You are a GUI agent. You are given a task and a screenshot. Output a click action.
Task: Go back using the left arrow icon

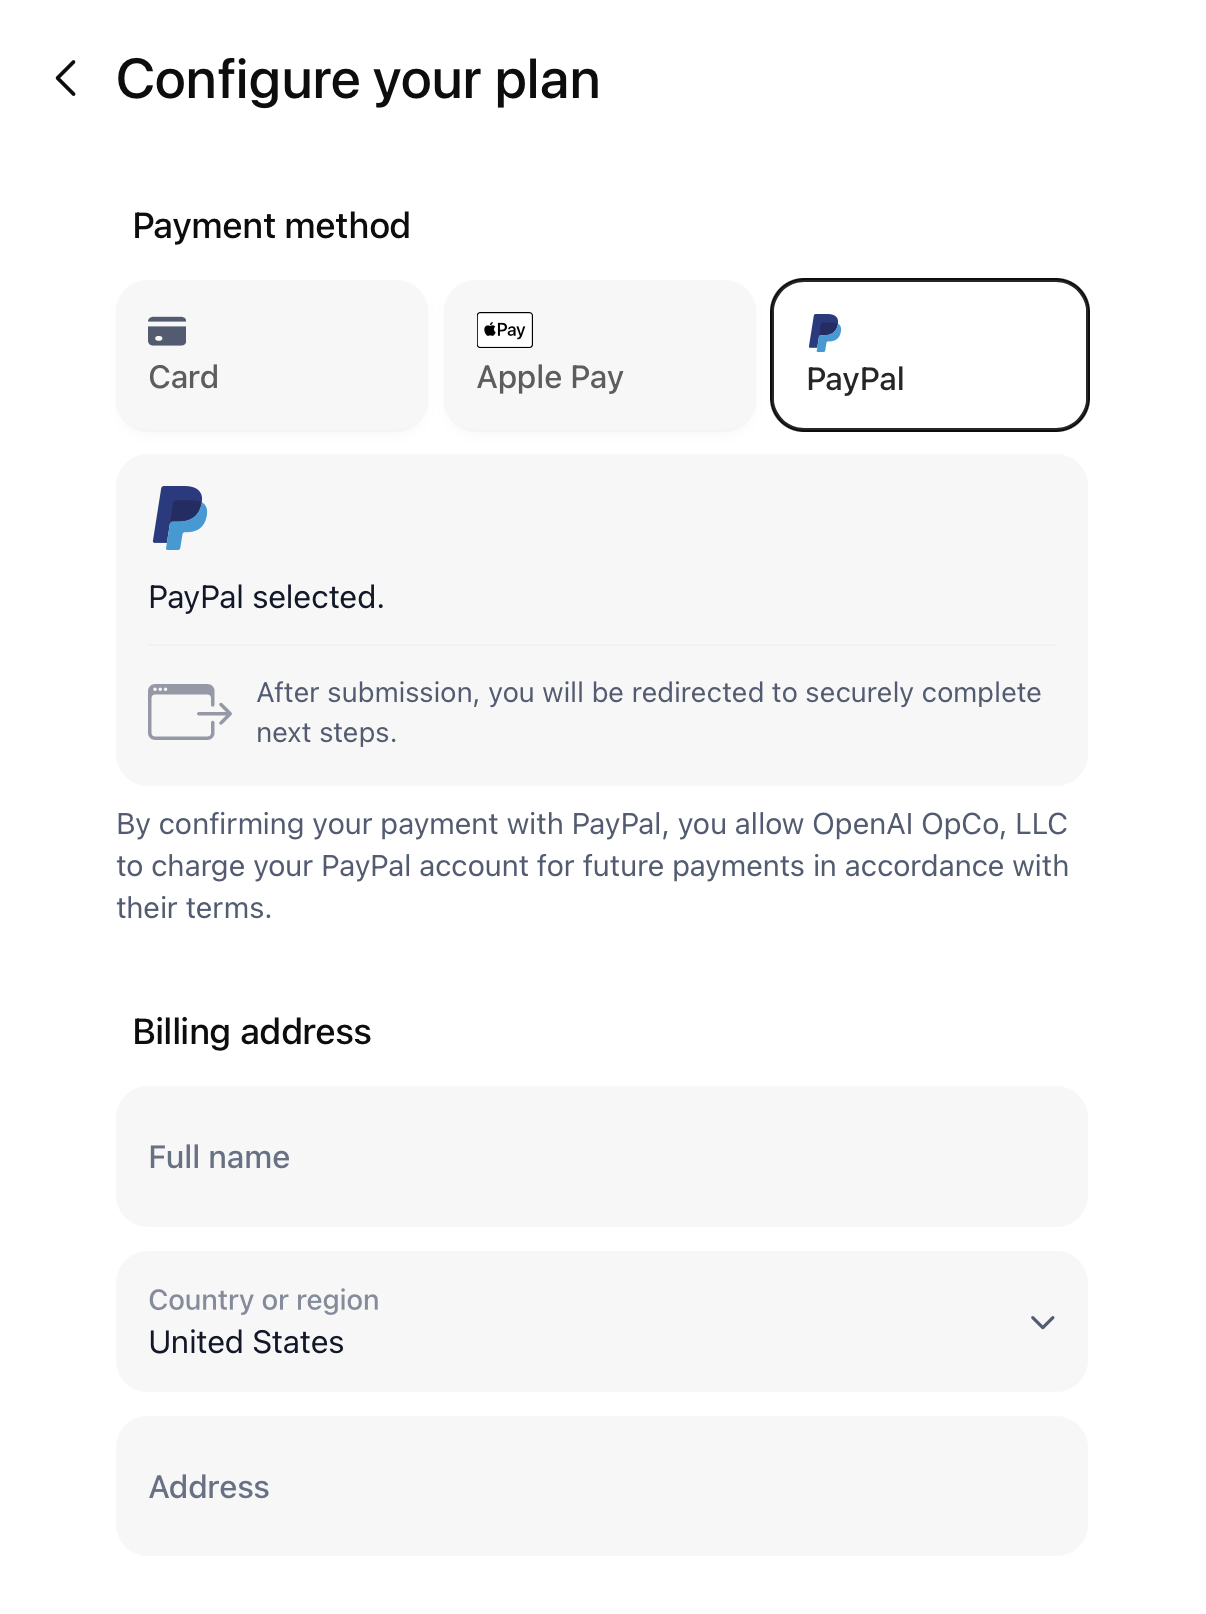point(66,78)
